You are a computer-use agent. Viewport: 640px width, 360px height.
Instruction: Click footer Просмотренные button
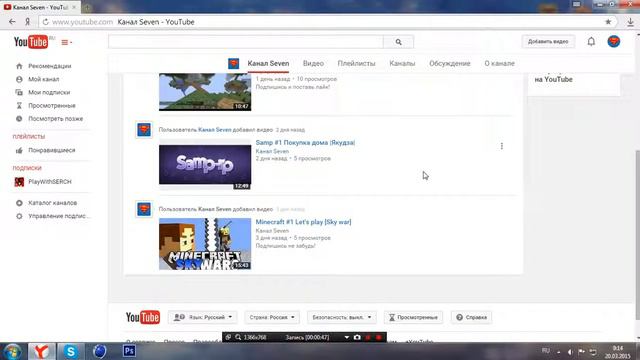[x=413, y=317]
